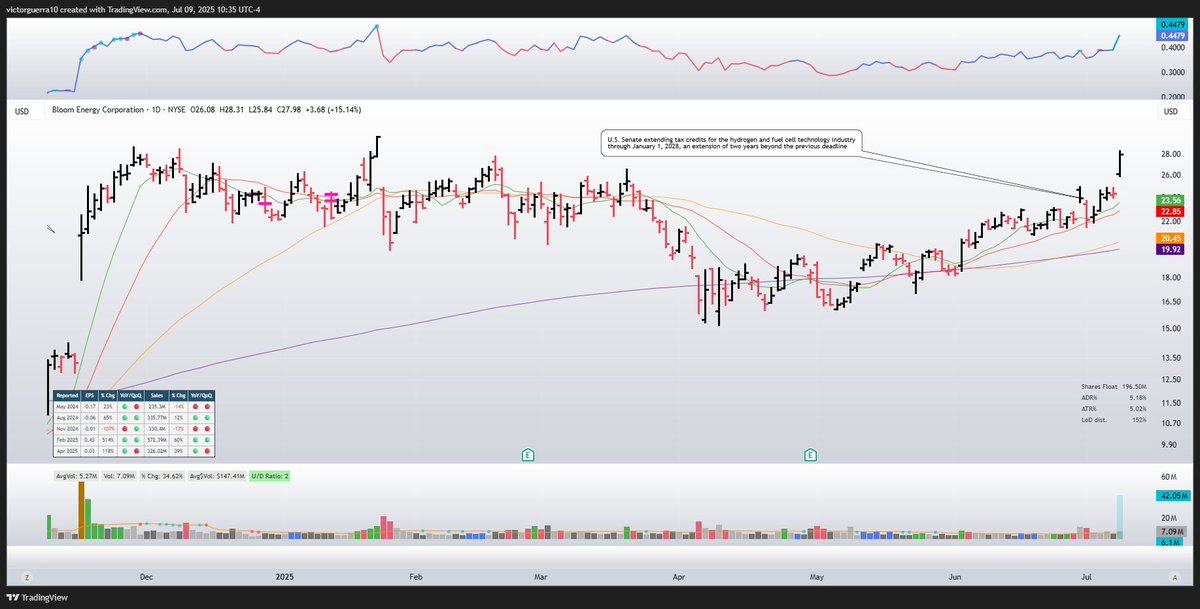Select the May 2024 row in earnings table

(133, 407)
